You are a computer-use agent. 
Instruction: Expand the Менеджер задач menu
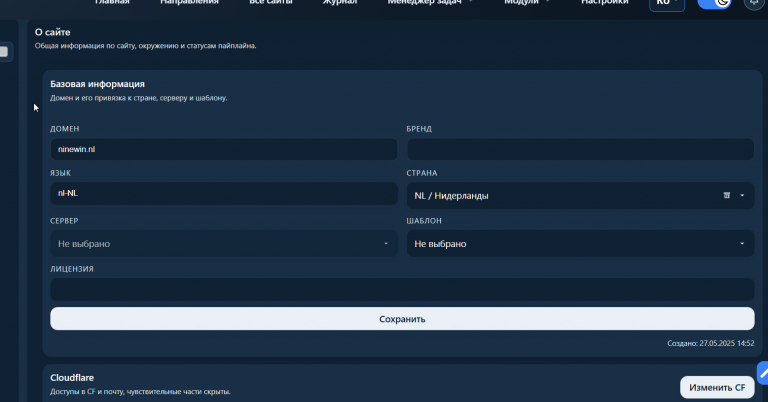[430, 2]
